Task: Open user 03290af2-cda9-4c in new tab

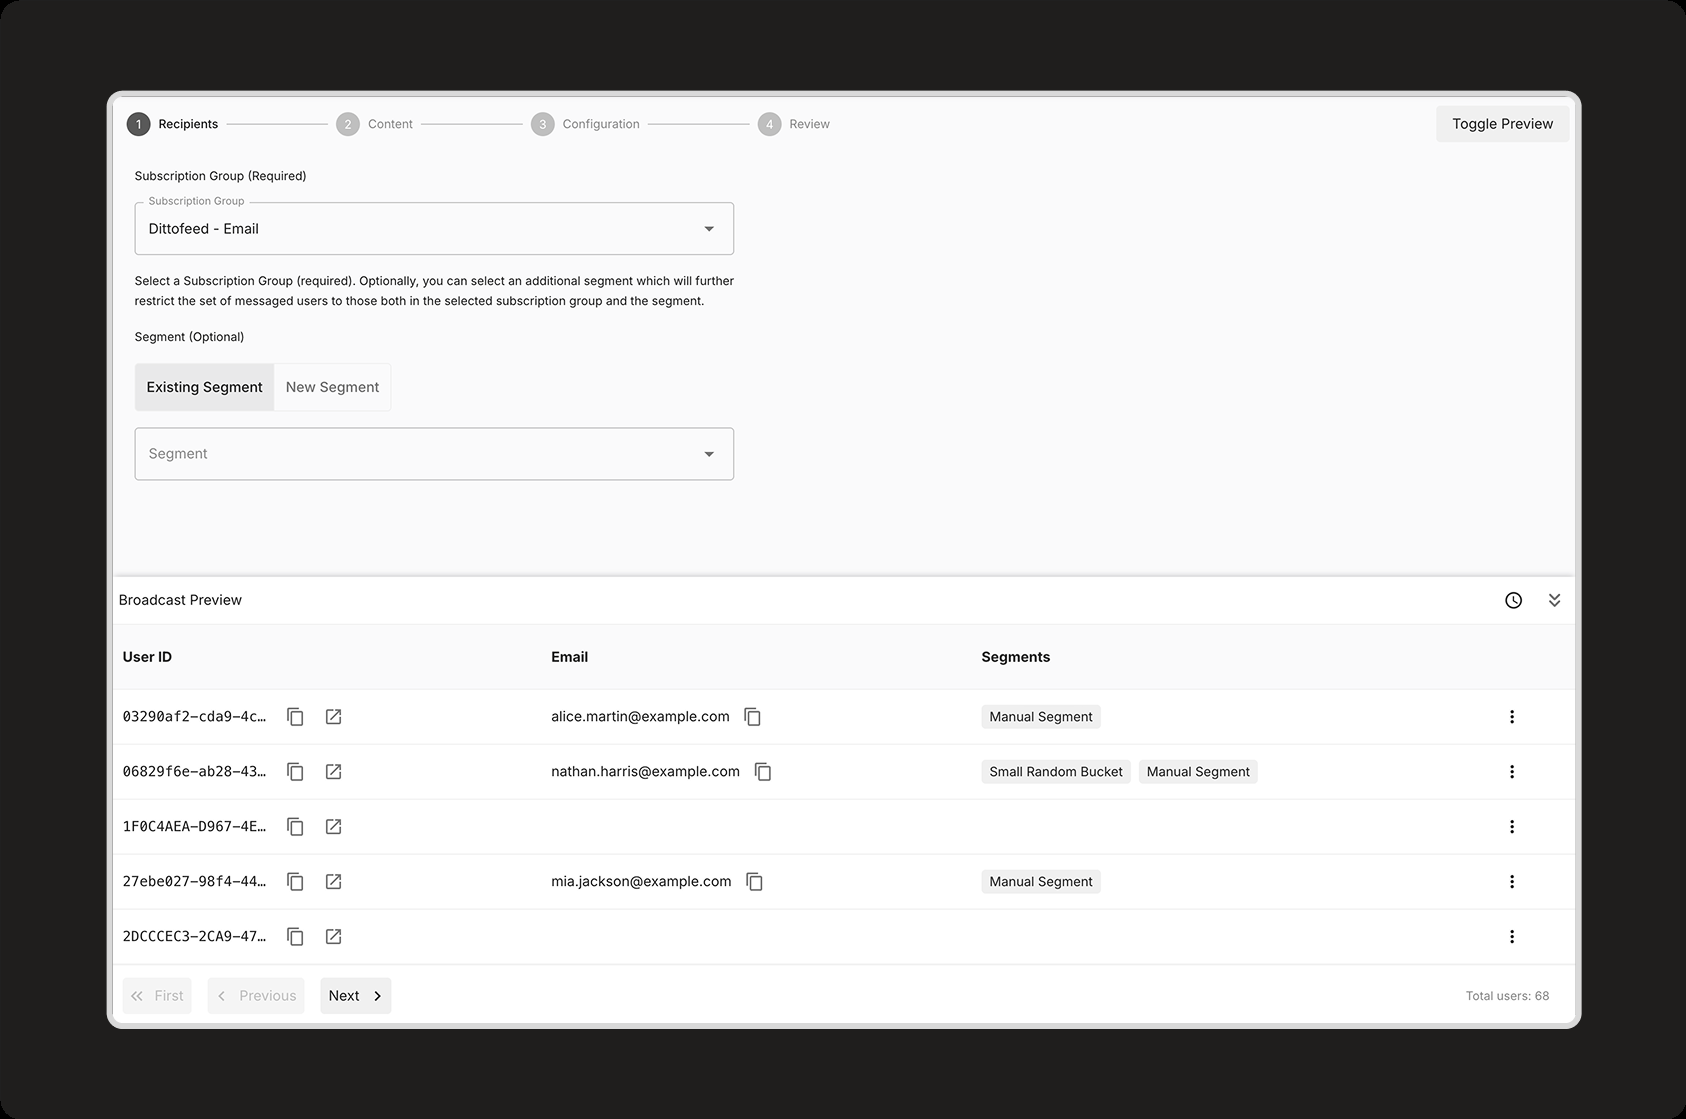Action: pos(334,717)
